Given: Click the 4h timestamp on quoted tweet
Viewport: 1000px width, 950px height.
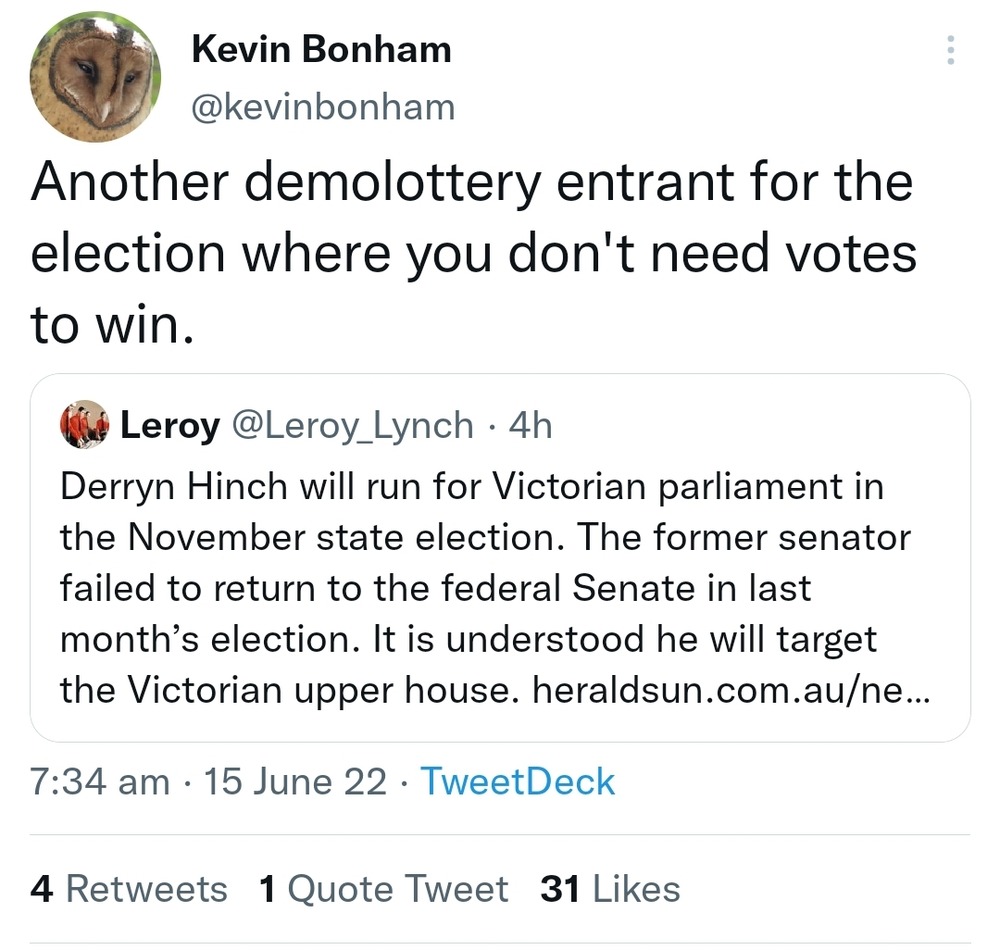Looking at the screenshot, I should pos(530,426).
